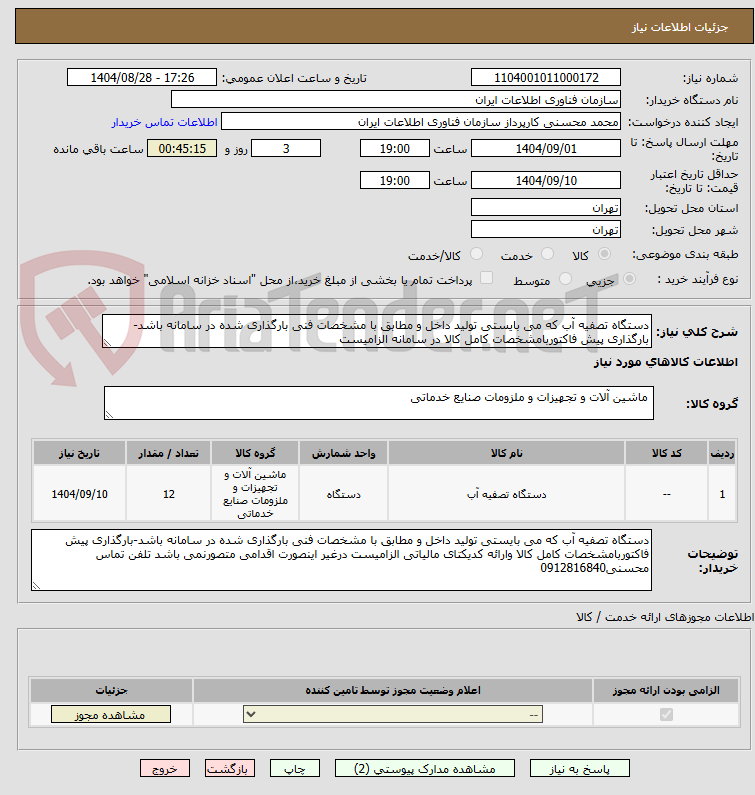Click the اعلام وضعیت مجوز توسط تامین کننده header

(x=393, y=691)
